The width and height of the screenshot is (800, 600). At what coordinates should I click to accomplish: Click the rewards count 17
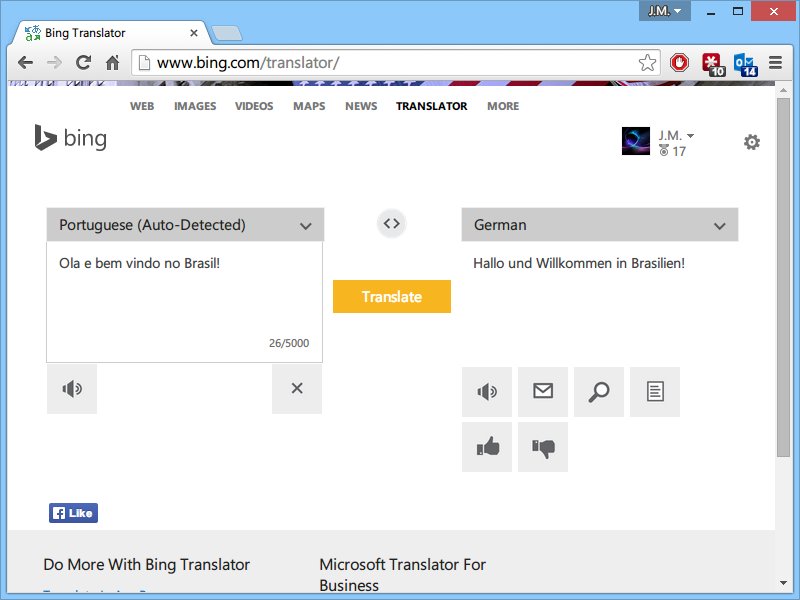pyautogui.click(x=672, y=151)
